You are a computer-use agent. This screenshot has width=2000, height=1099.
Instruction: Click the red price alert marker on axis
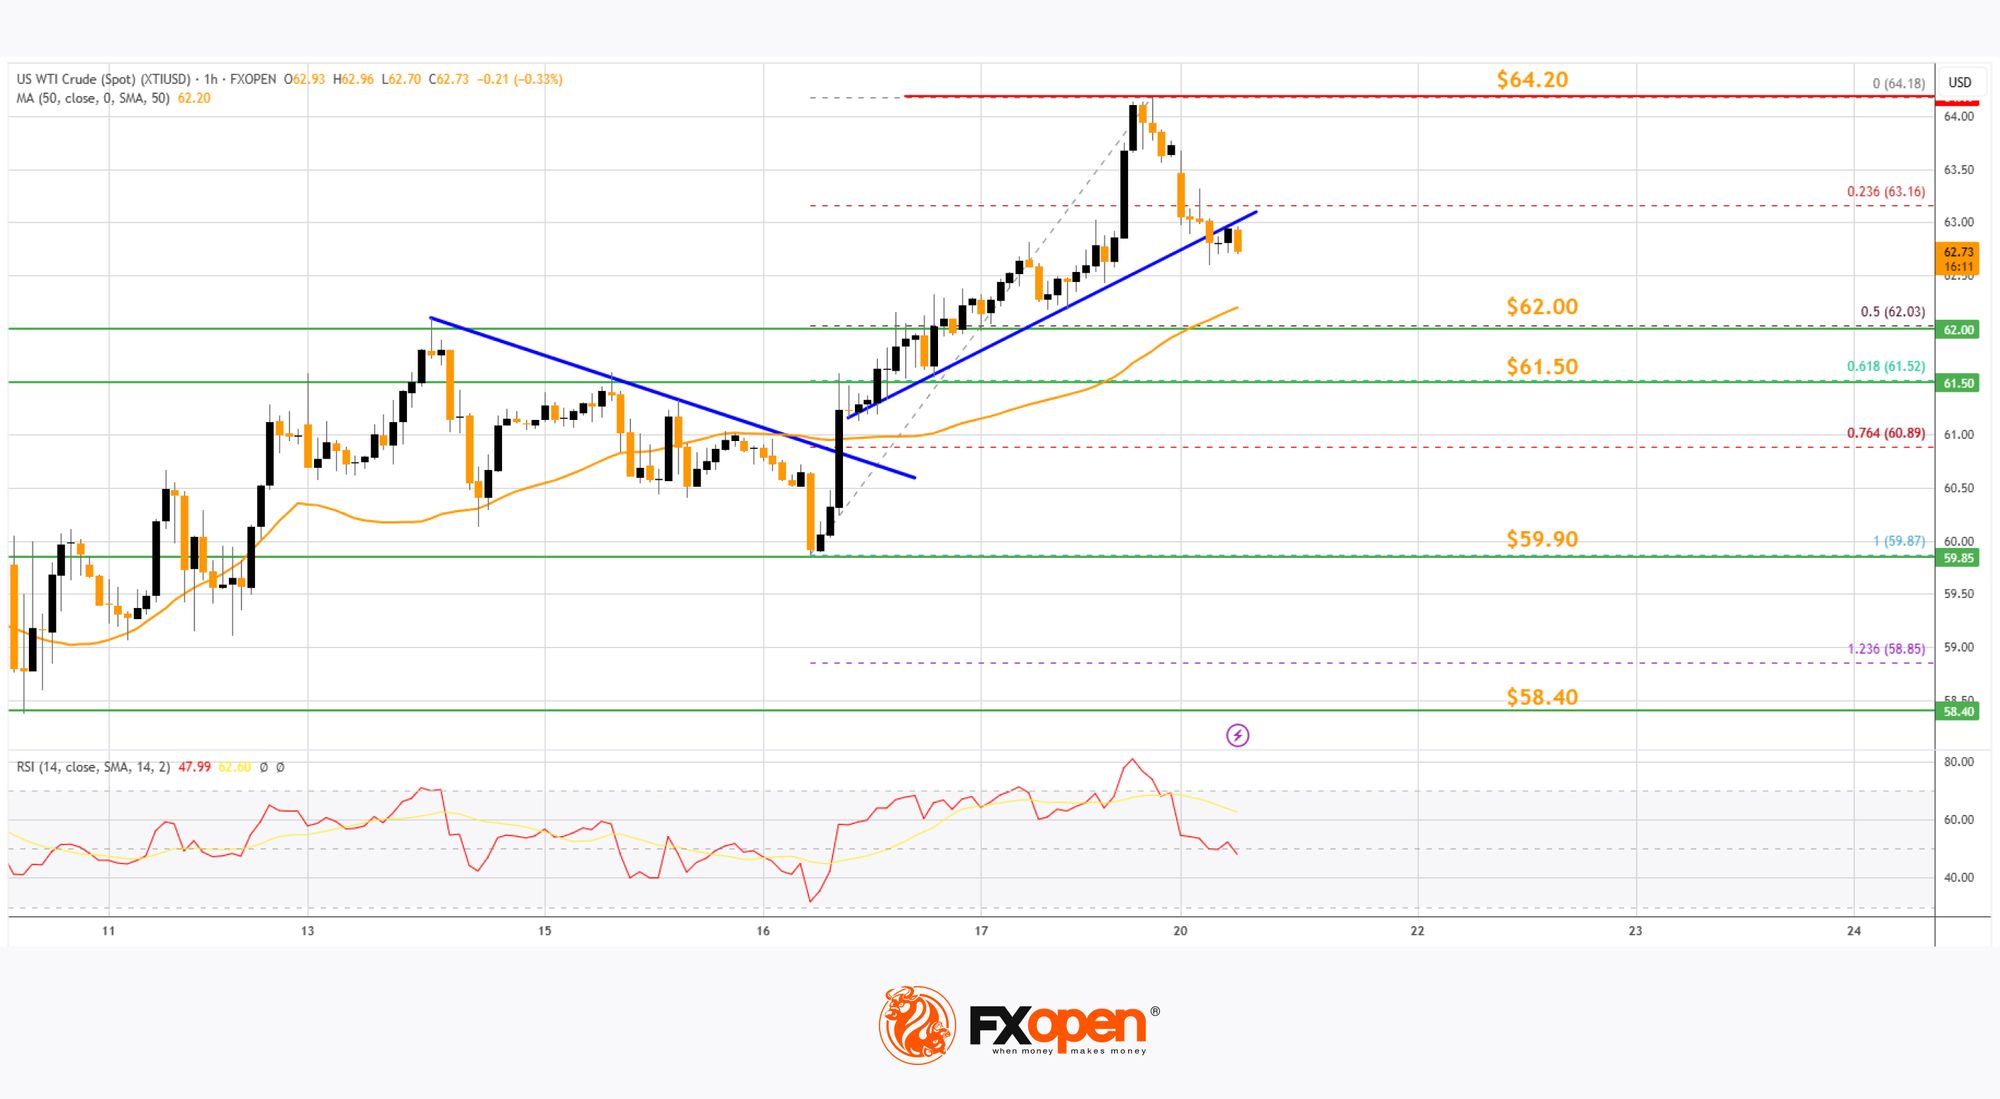(1957, 100)
